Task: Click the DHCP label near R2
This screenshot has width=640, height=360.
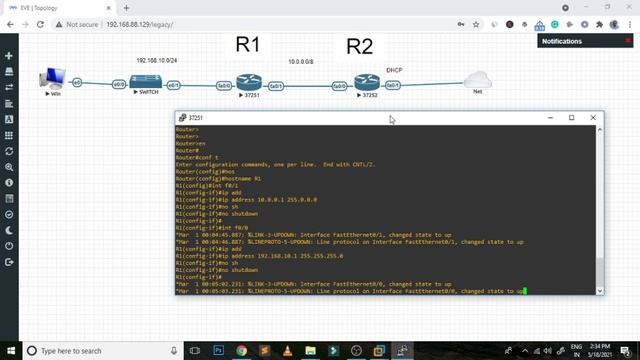Action: click(394, 70)
